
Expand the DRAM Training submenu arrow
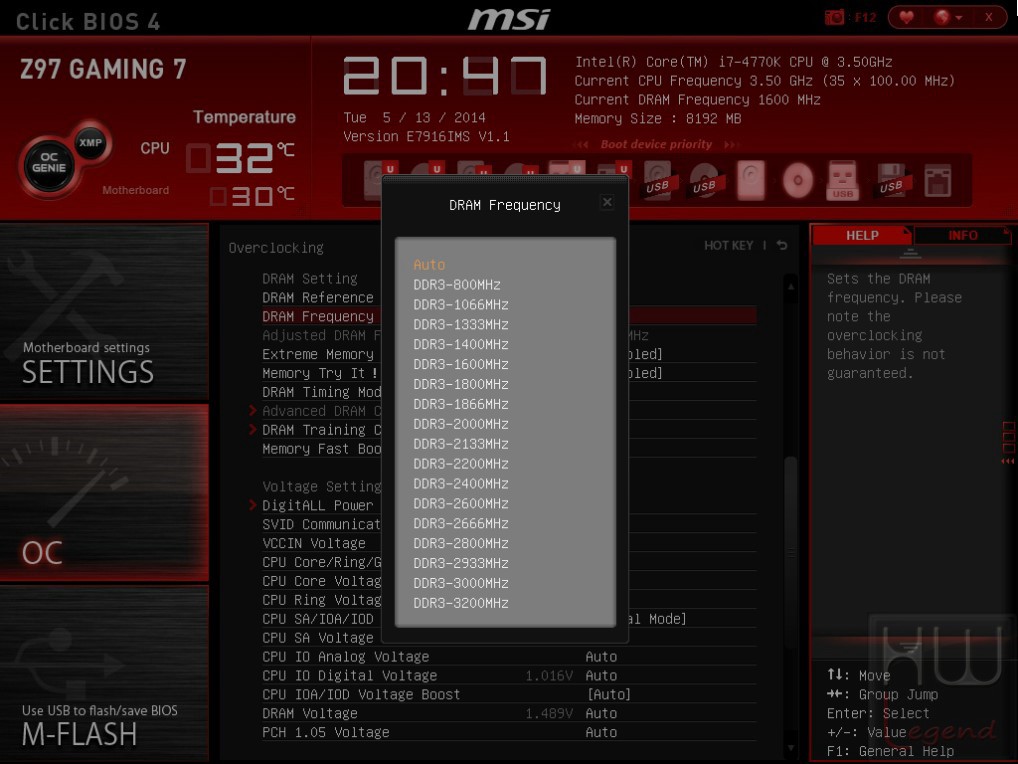(253, 430)
